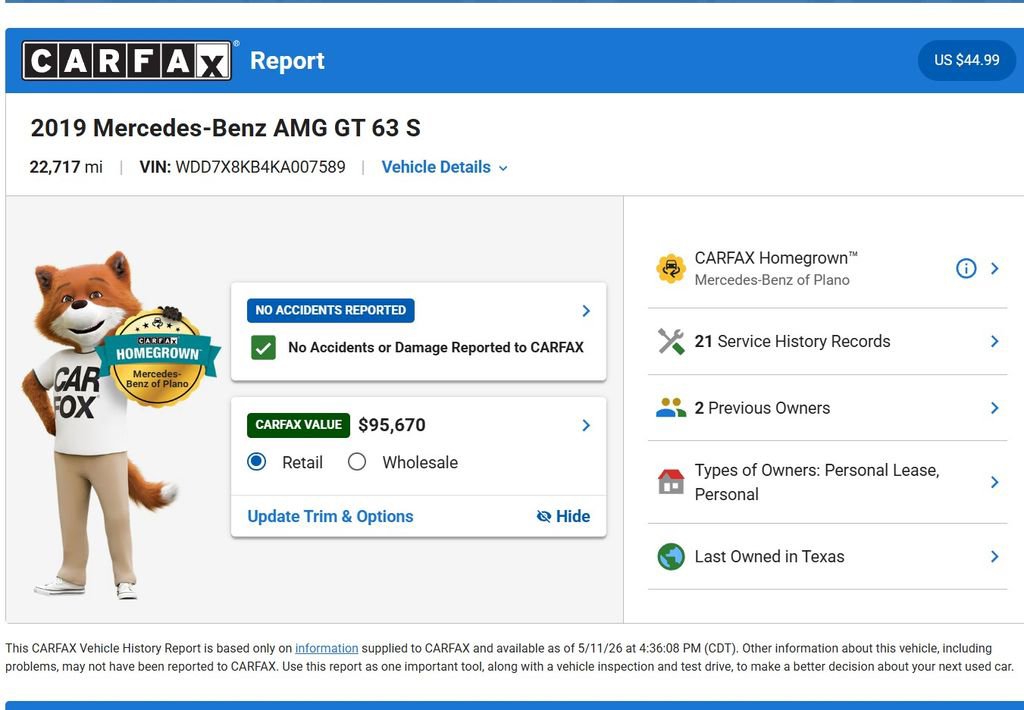
Task: Select the Retail radio button
Action: click(x=257, y=462)
